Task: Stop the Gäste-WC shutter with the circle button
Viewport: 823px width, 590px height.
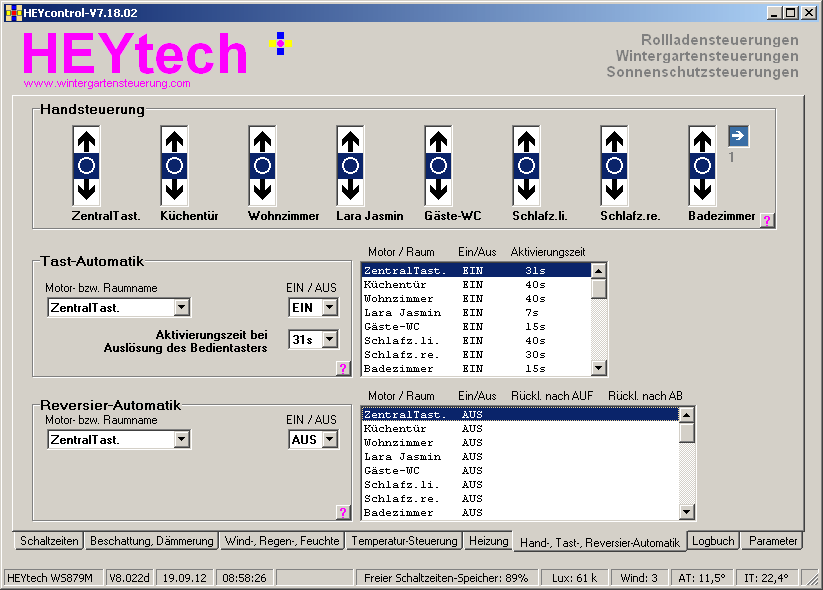Action: point(438,166)
